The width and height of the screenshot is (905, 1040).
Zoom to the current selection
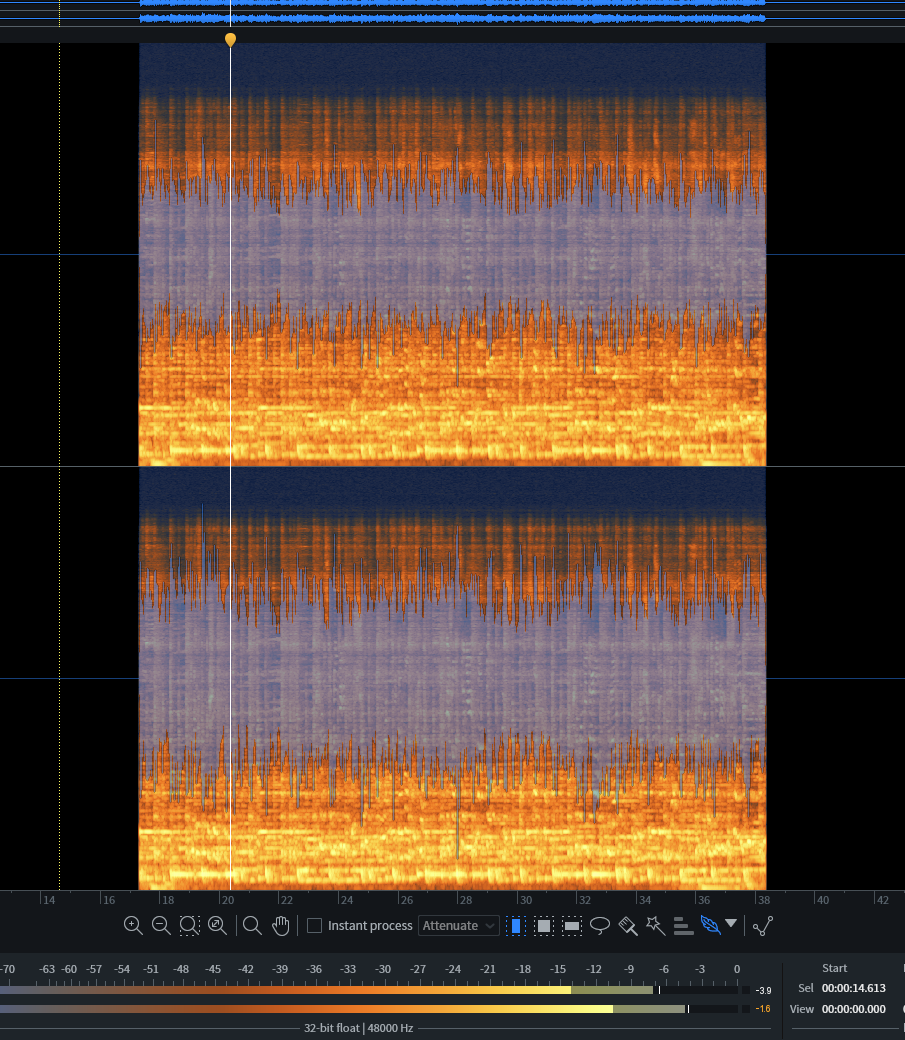(189, 925)
